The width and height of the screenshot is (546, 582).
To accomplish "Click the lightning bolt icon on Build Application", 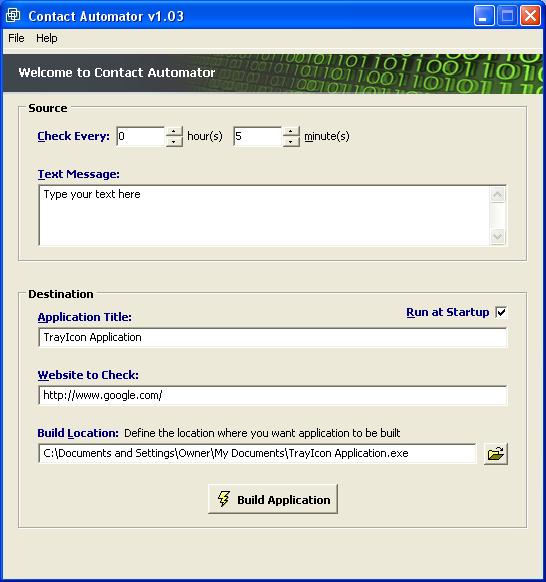I will click(223, 499).
